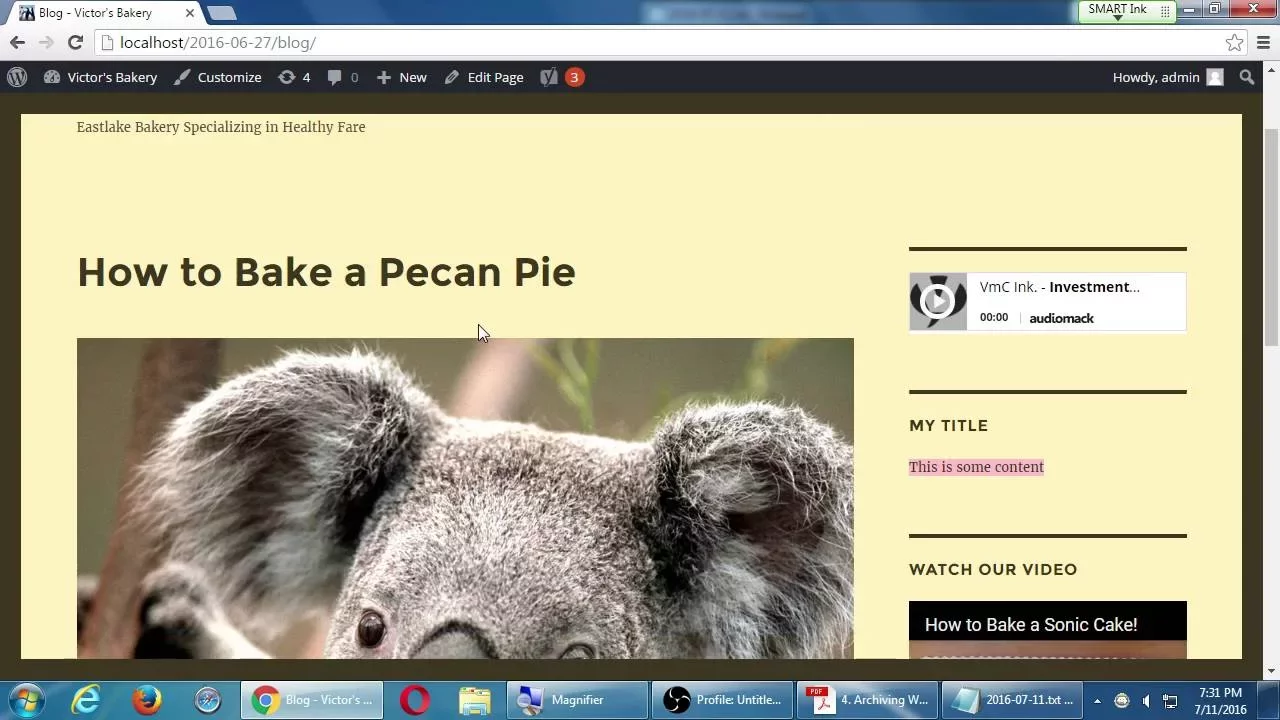Click the WATCH OUR VIDEO widget heading
Image resolution: width=1280 pixels, height=720 pixels.
click(993, 570)
